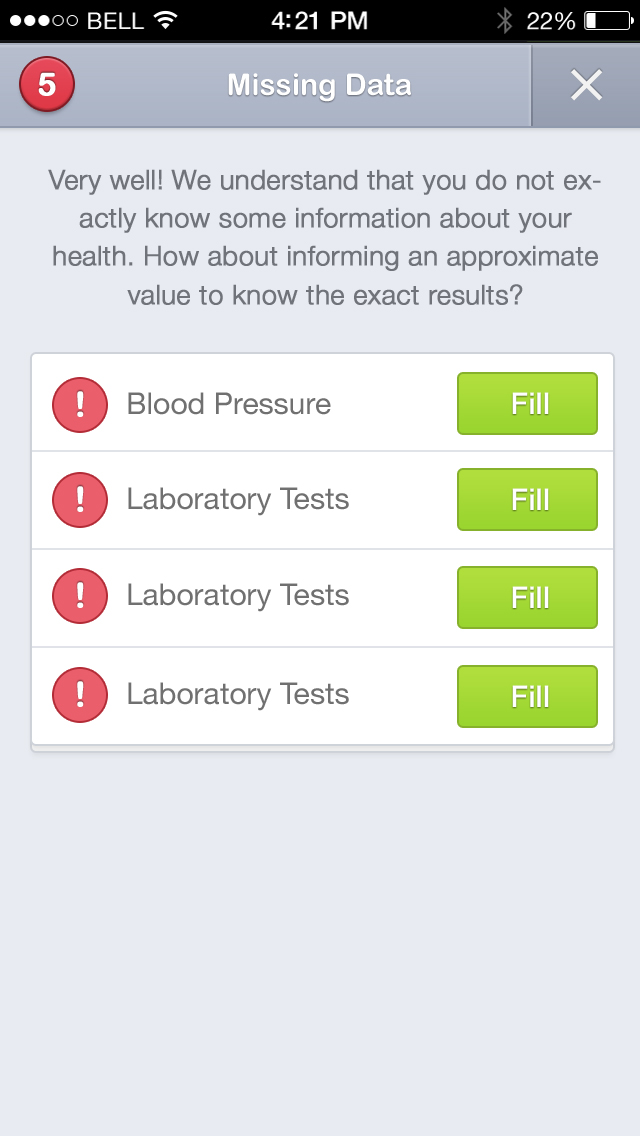Tap the Missing Data header title
640x1136 pixels.
pos(319,85)
